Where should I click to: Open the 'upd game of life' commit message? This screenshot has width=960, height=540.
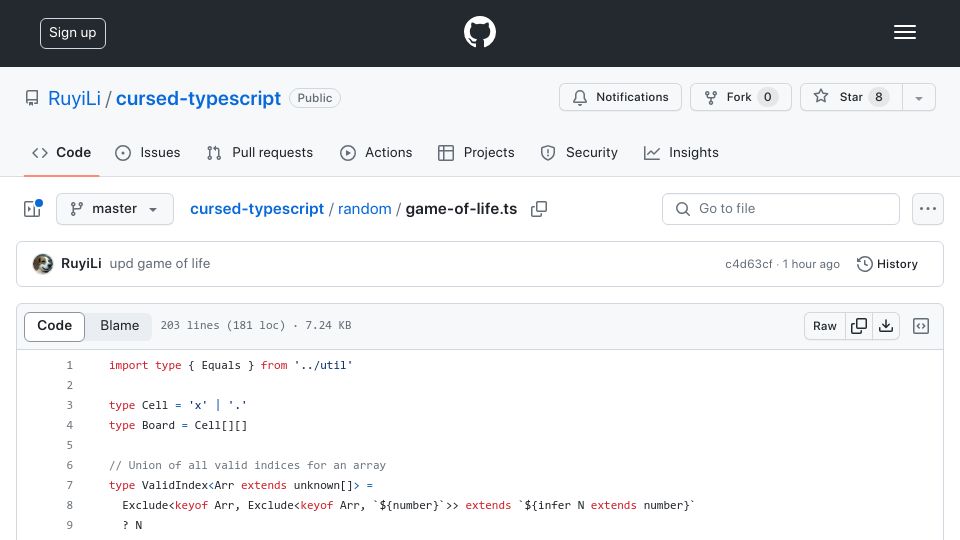(x=160, y=263)
